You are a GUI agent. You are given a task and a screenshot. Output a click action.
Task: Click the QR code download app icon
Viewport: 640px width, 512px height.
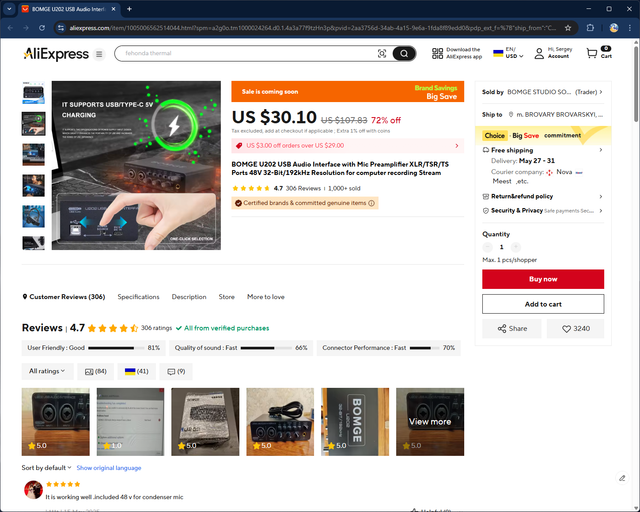(x=437, y=53)
